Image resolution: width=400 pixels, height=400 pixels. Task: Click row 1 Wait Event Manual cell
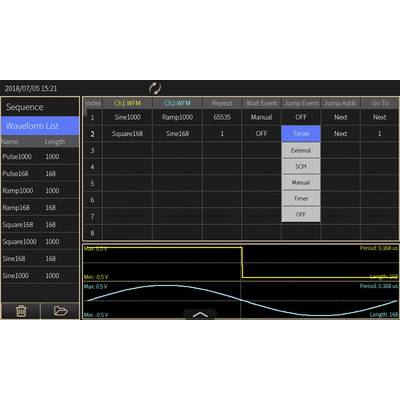(x=261, y=117)
